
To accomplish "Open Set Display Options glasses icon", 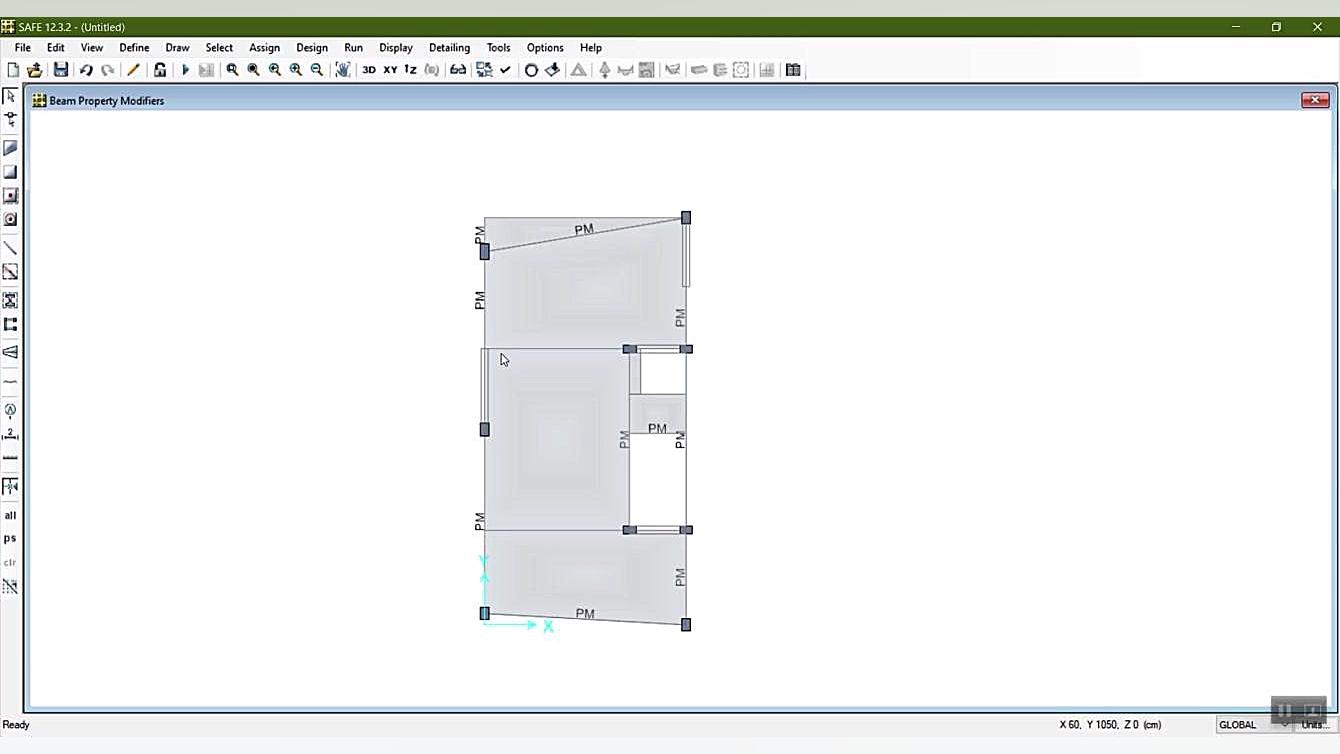I will click(x=458, y=70).
